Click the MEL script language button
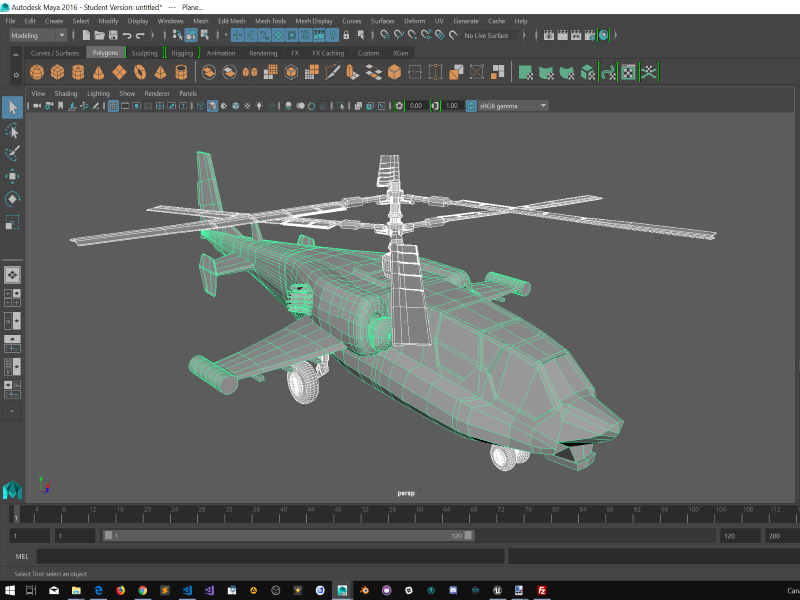Screen dimensions: 800x600 (x=22, y=556)
